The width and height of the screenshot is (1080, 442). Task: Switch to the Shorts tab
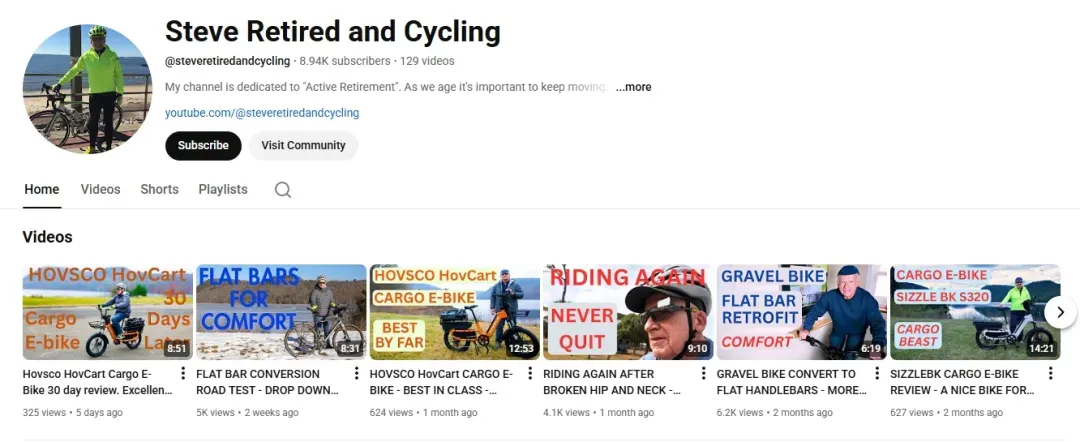159,189
